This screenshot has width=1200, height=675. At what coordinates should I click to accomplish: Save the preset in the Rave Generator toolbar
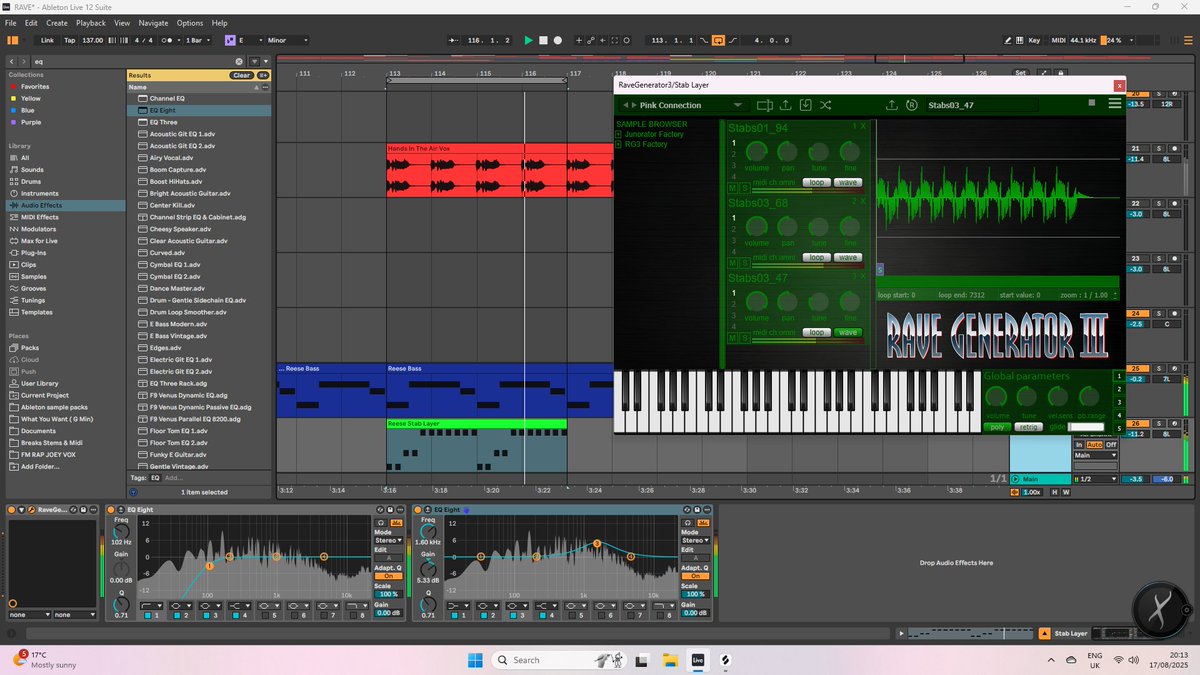pyautogui.click(x=805, y=105)
